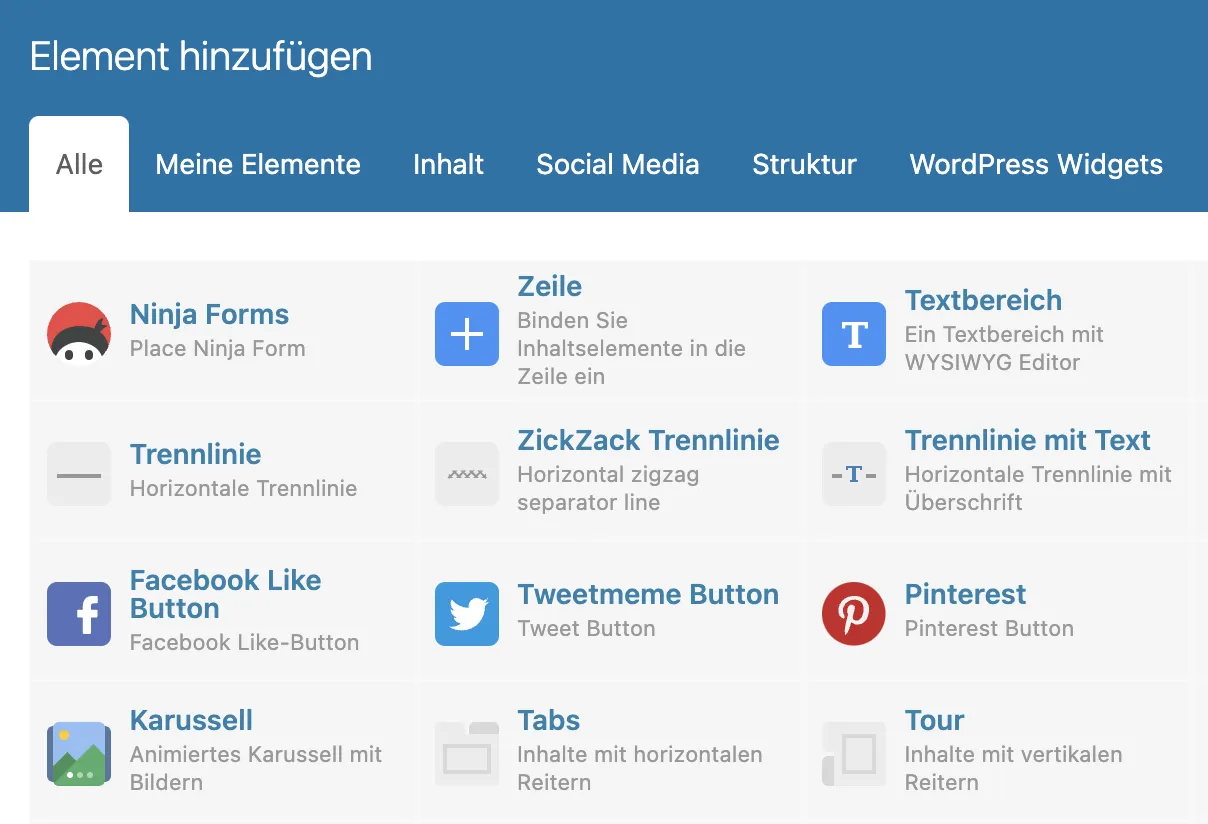
Task: Click the ZickZack Trennlinie zigzag icon
Action: coord(467,474)
